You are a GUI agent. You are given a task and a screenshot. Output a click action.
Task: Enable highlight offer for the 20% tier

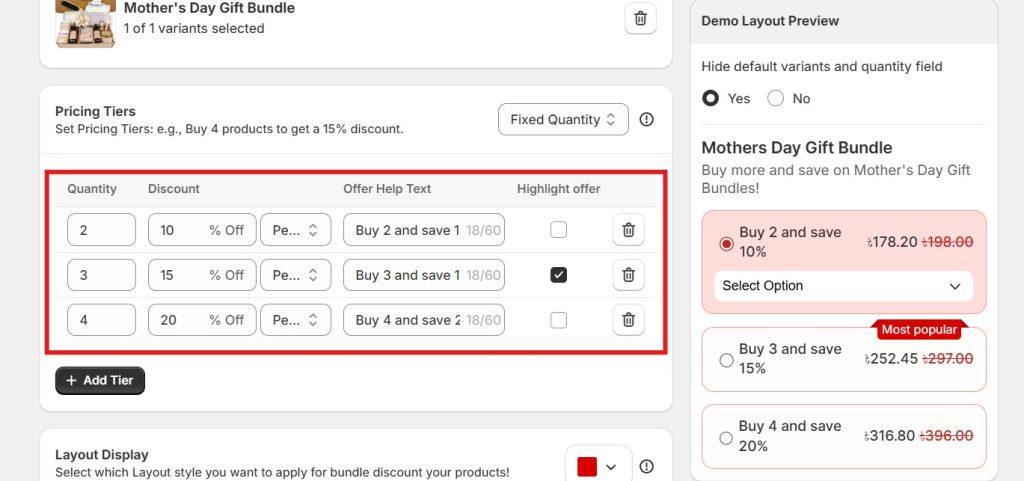[x=558, y=320]
